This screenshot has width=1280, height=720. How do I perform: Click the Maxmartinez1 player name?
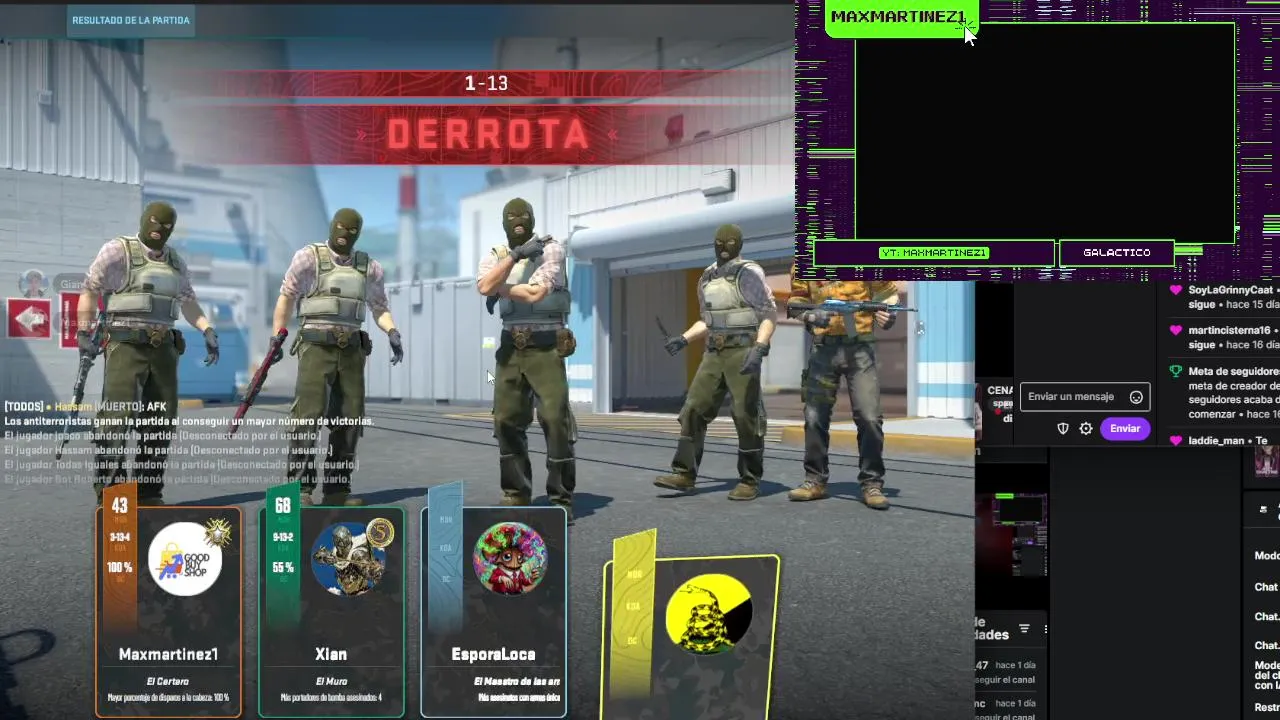click(168, 654)
